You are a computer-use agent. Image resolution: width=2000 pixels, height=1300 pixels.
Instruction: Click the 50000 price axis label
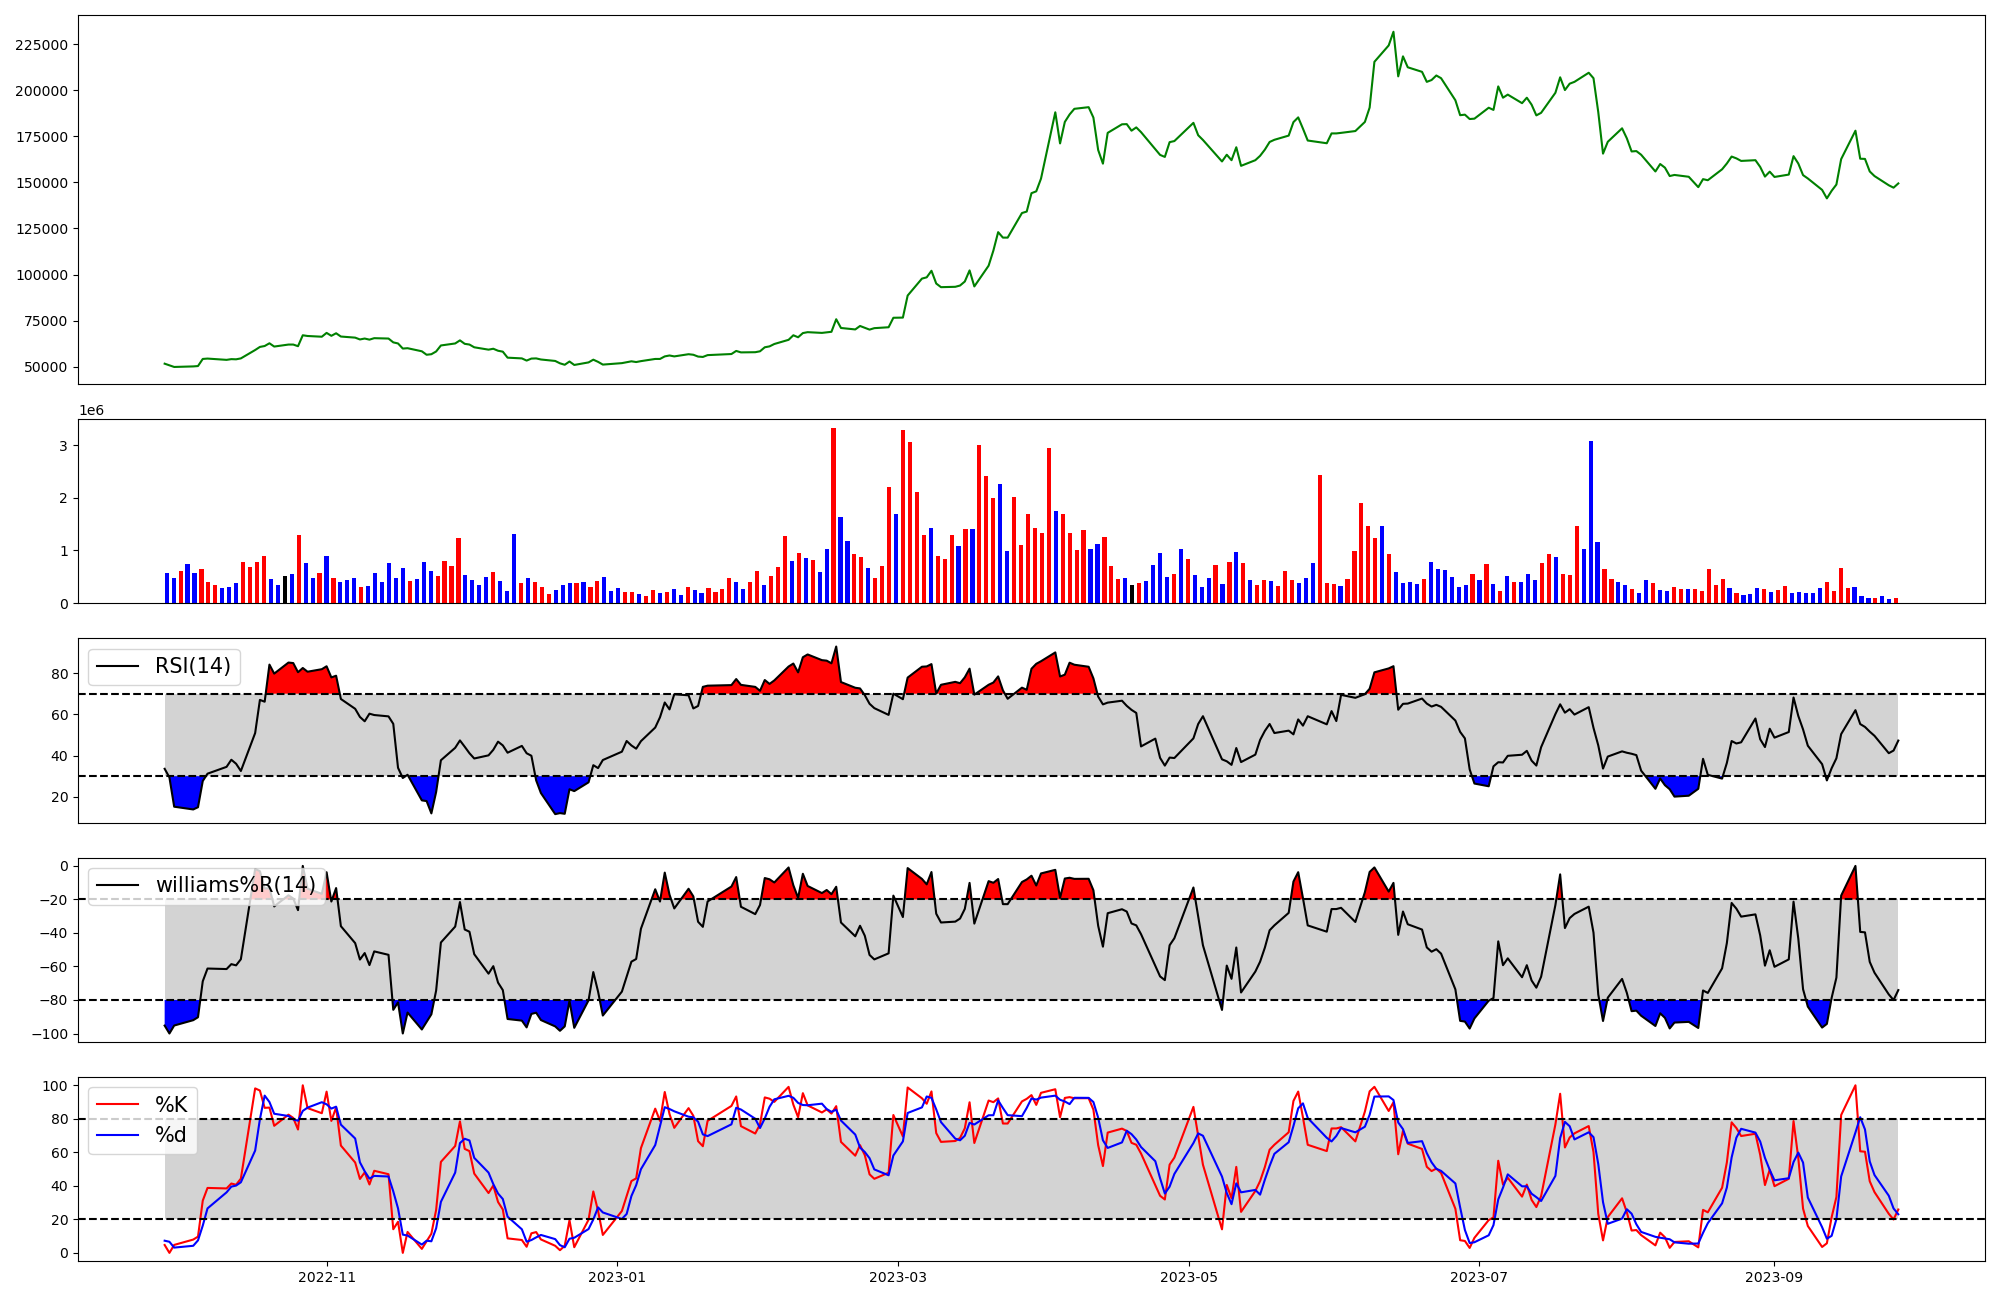tap(46, 368)
